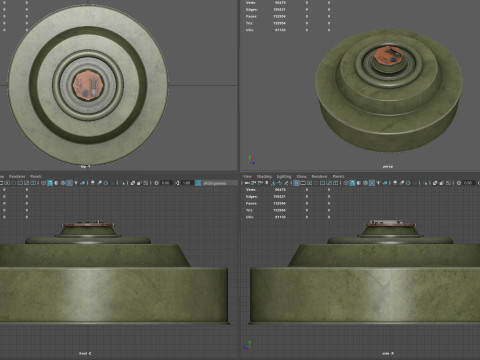Enable use all lights in front view
Screen dimensions: 480x360
(76, 183)
